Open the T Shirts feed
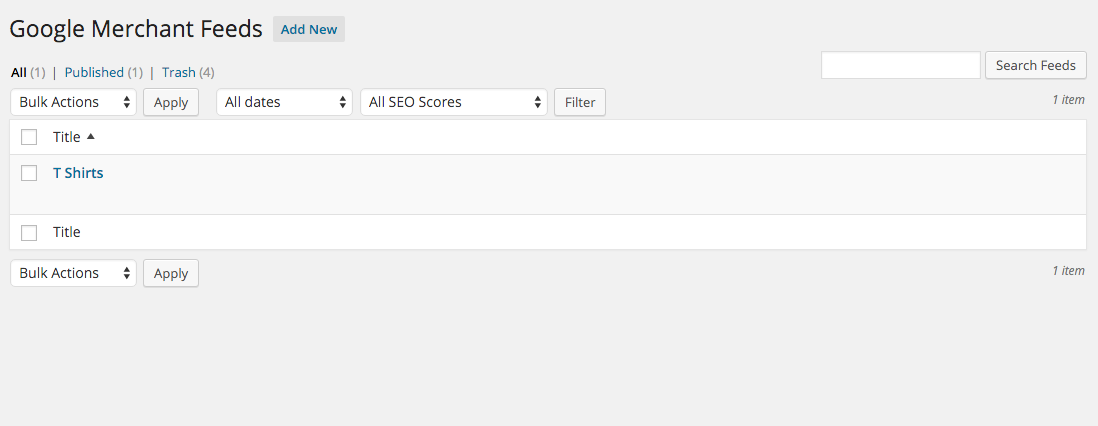The height and width of the screenshot is (426, 1098). pyautogui.click(x=78, y=173)
